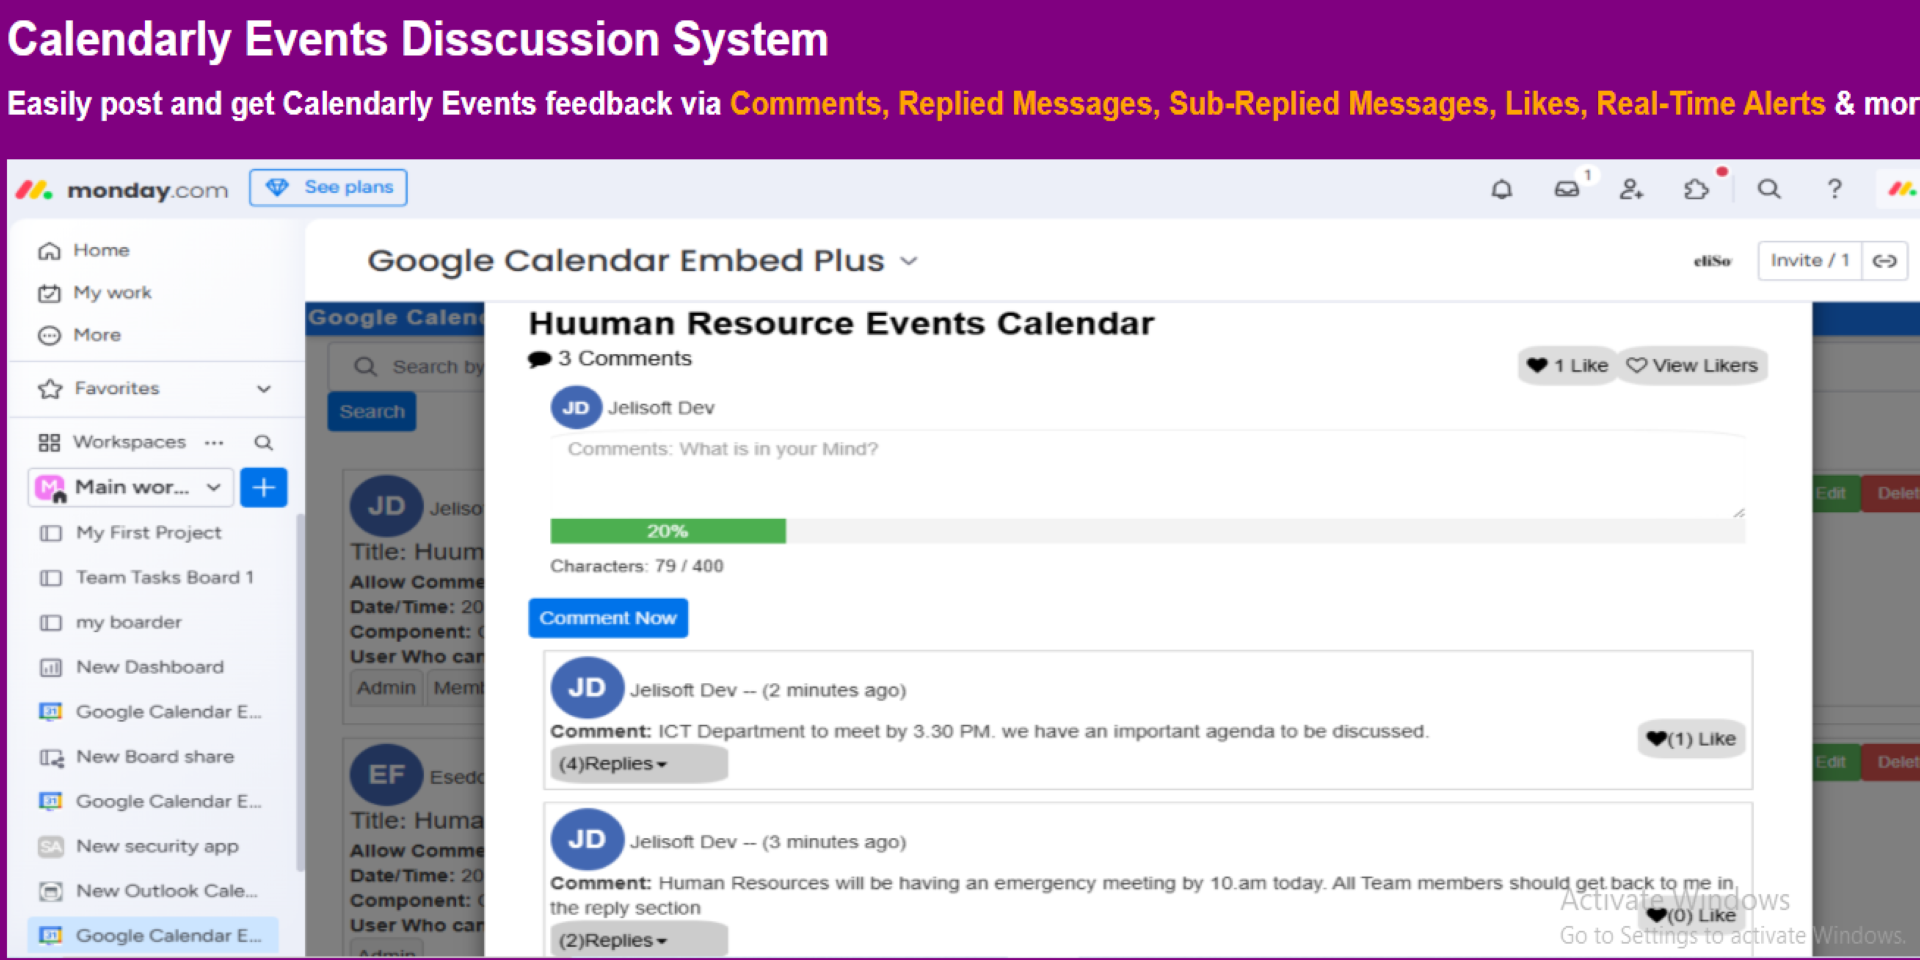Open the my boarder board

click(129, 622)
